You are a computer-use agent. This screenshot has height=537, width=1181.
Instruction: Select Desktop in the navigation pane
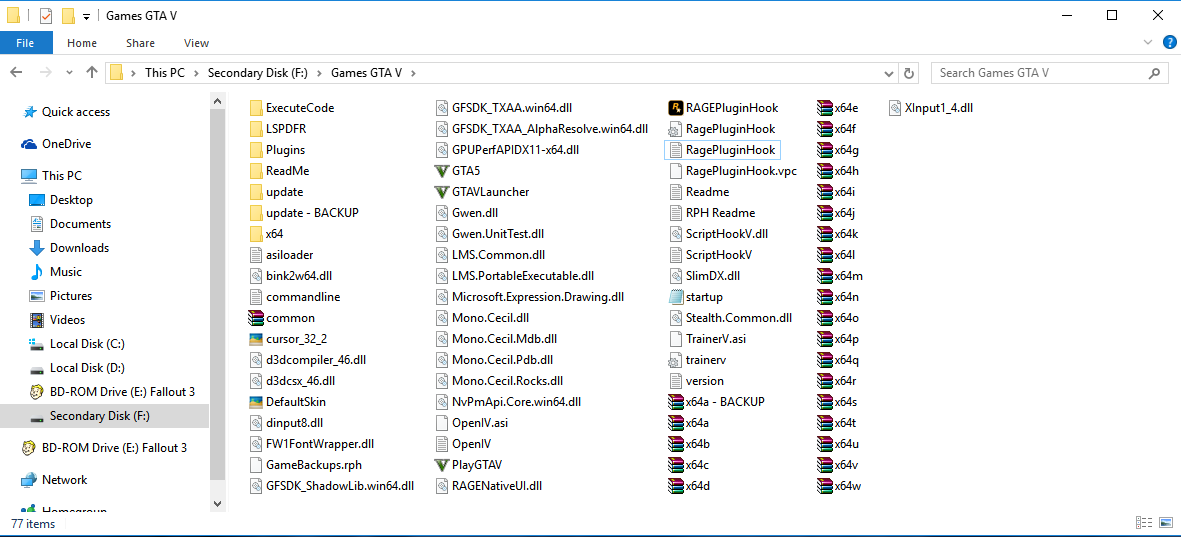click(71, 200)
